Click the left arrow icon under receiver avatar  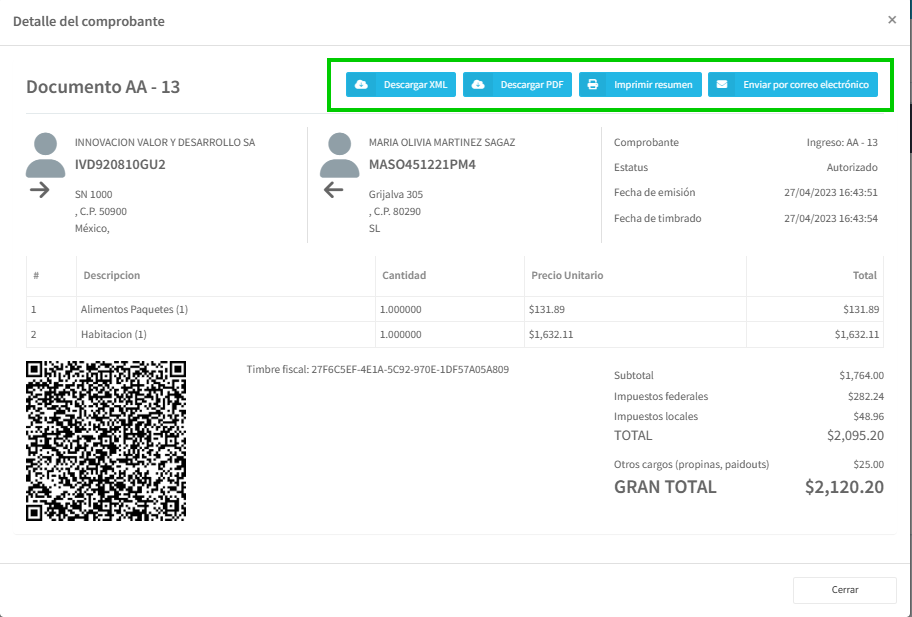[x=333, y=190]
